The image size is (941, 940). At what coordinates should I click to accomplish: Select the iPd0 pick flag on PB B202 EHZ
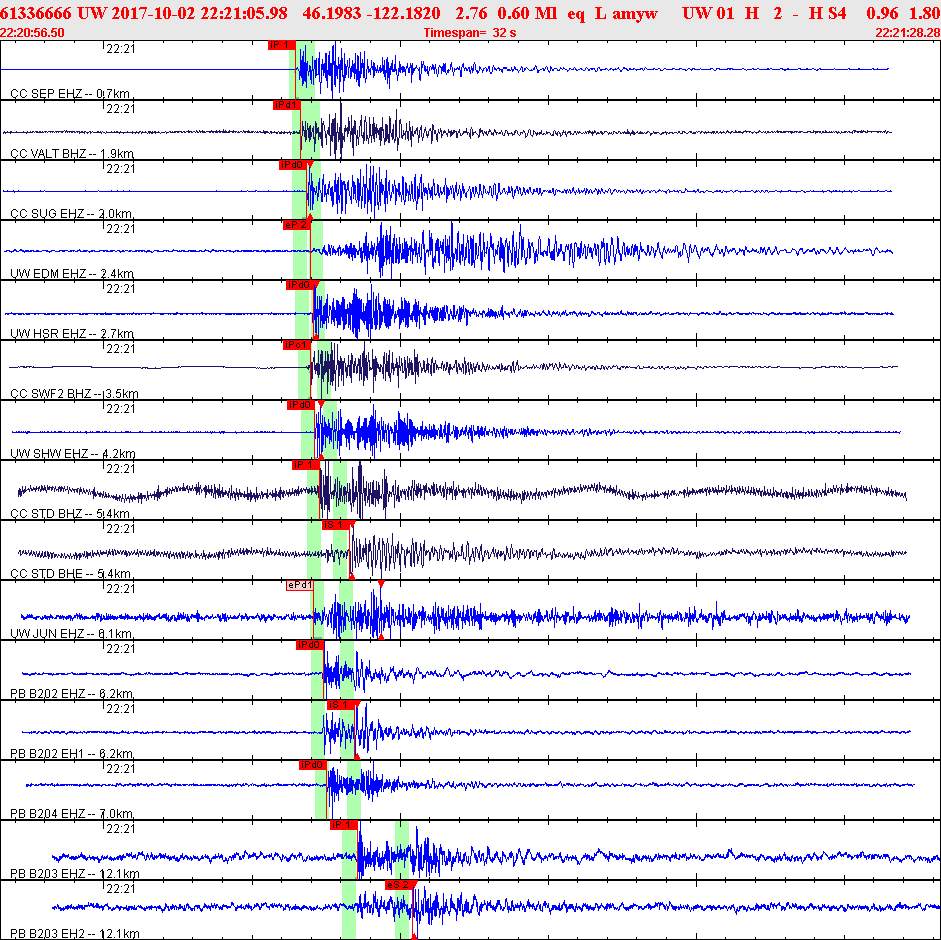(310, 645)
